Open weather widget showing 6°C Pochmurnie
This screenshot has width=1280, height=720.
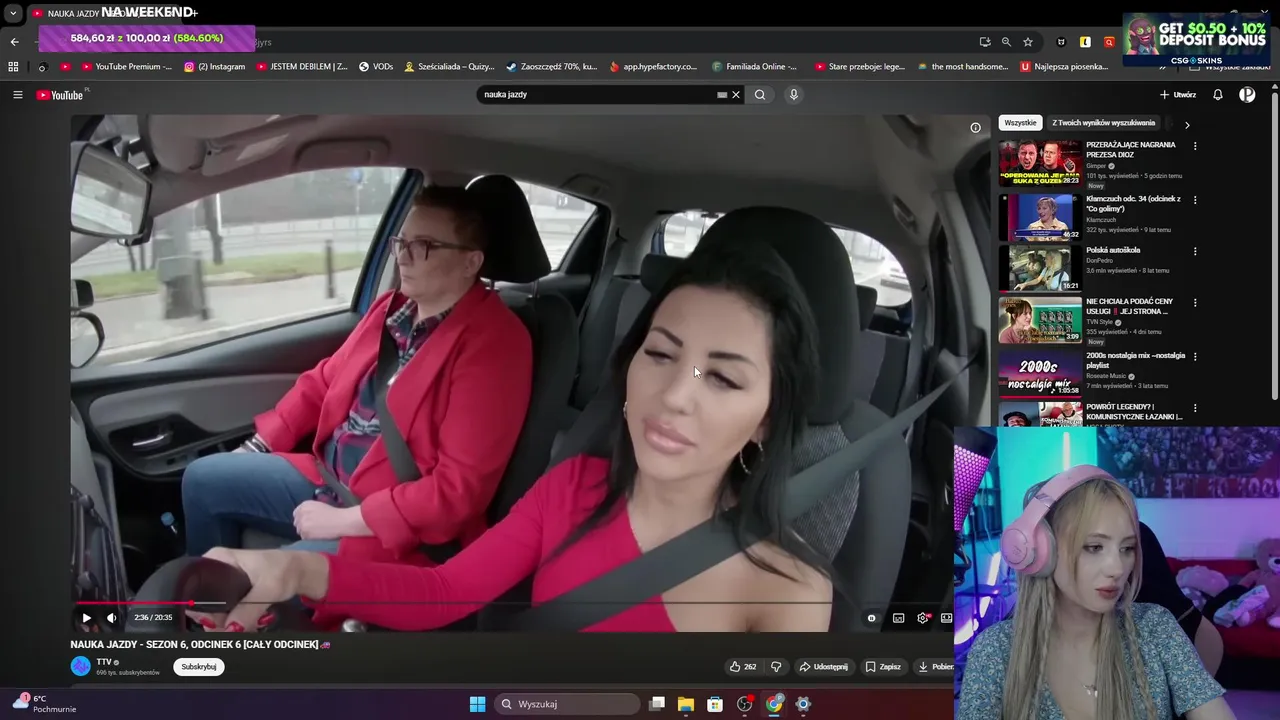[43, 704]
